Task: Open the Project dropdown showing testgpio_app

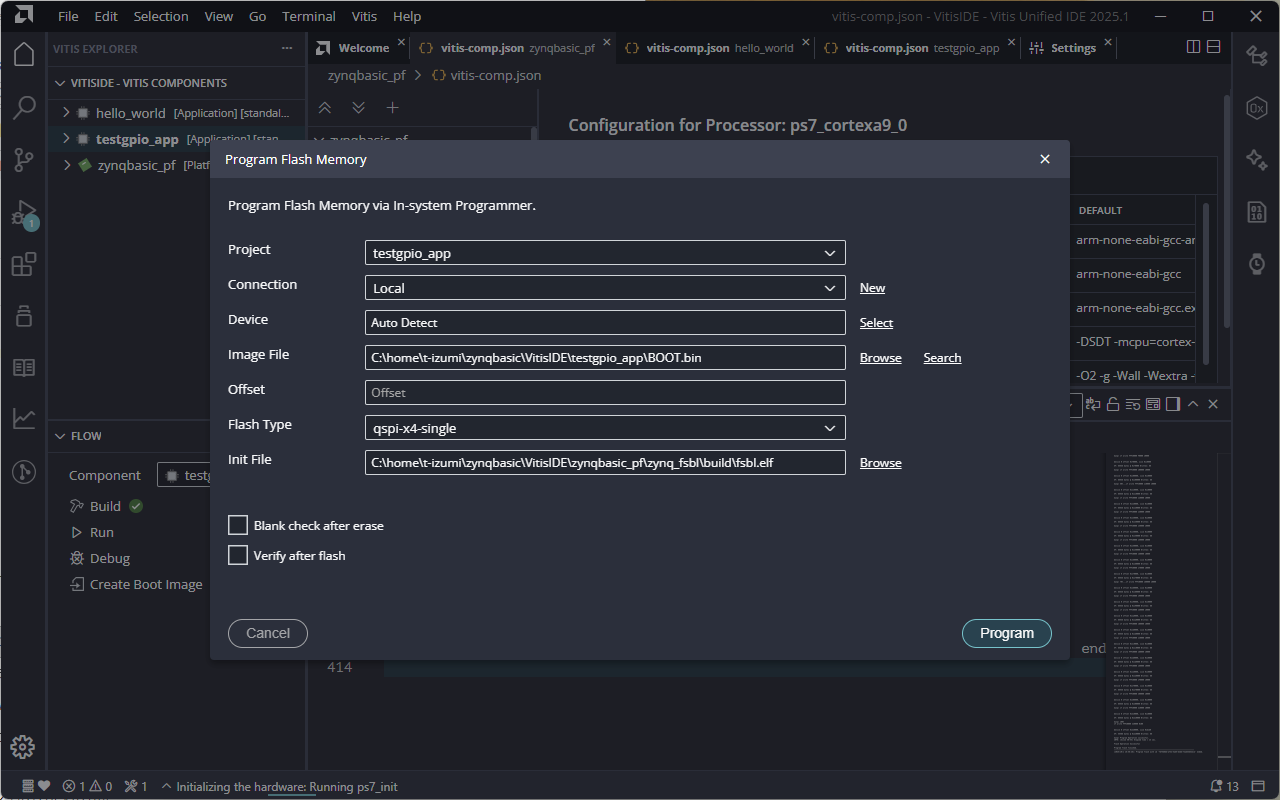Action: 605,253
